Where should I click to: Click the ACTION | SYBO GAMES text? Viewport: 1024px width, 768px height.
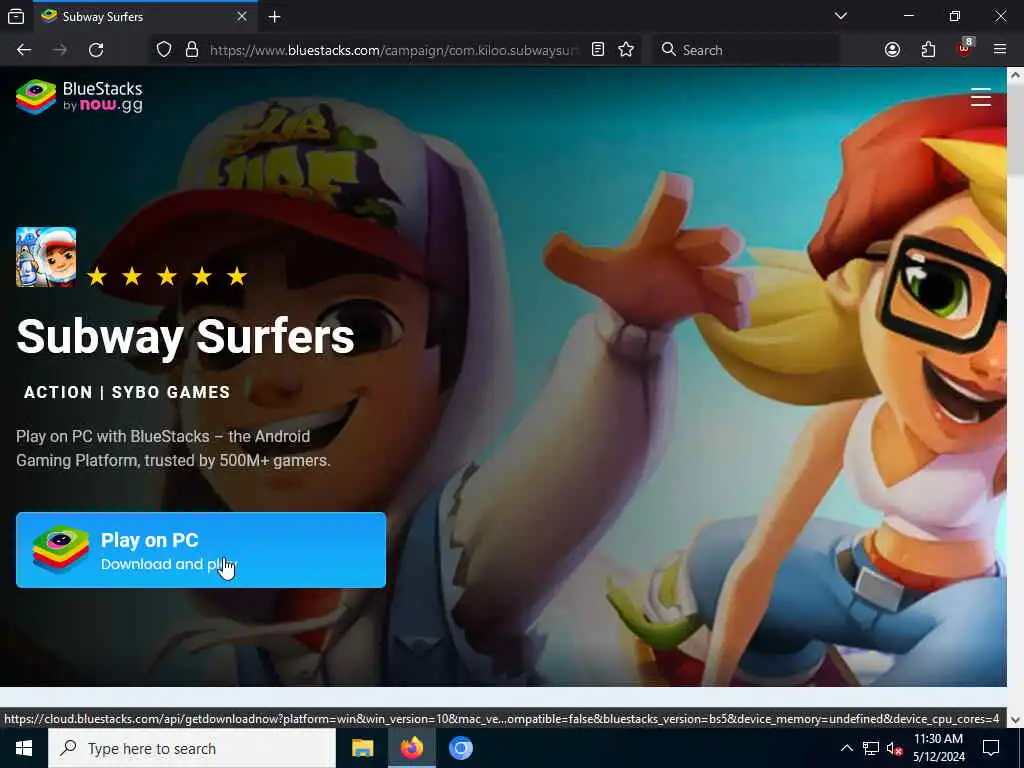127,392
